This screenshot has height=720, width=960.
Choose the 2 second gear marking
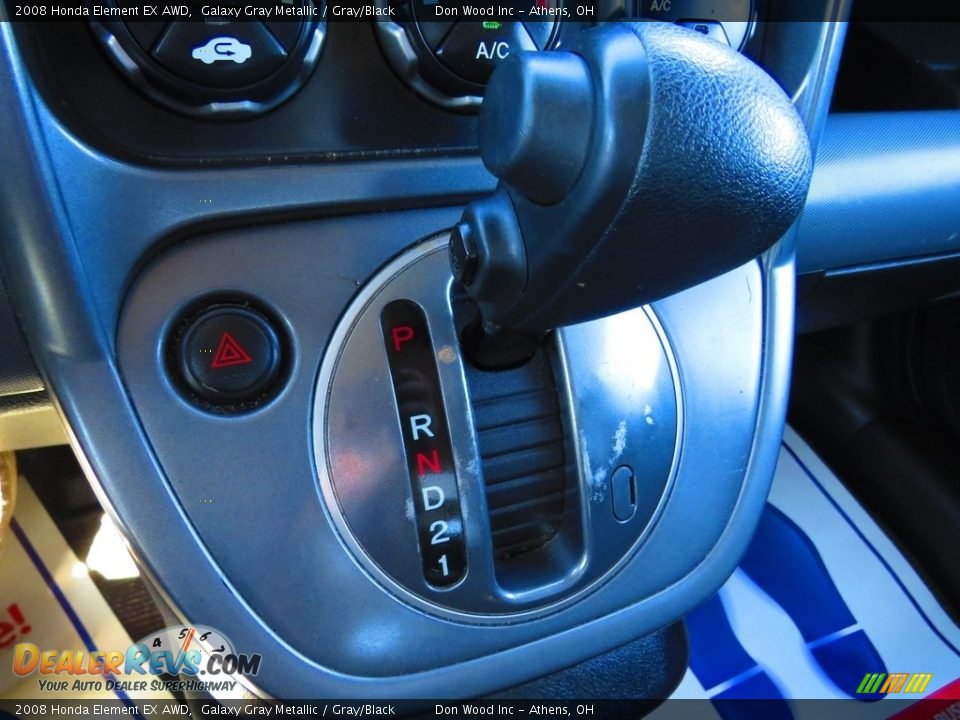[x=438, y=533]
